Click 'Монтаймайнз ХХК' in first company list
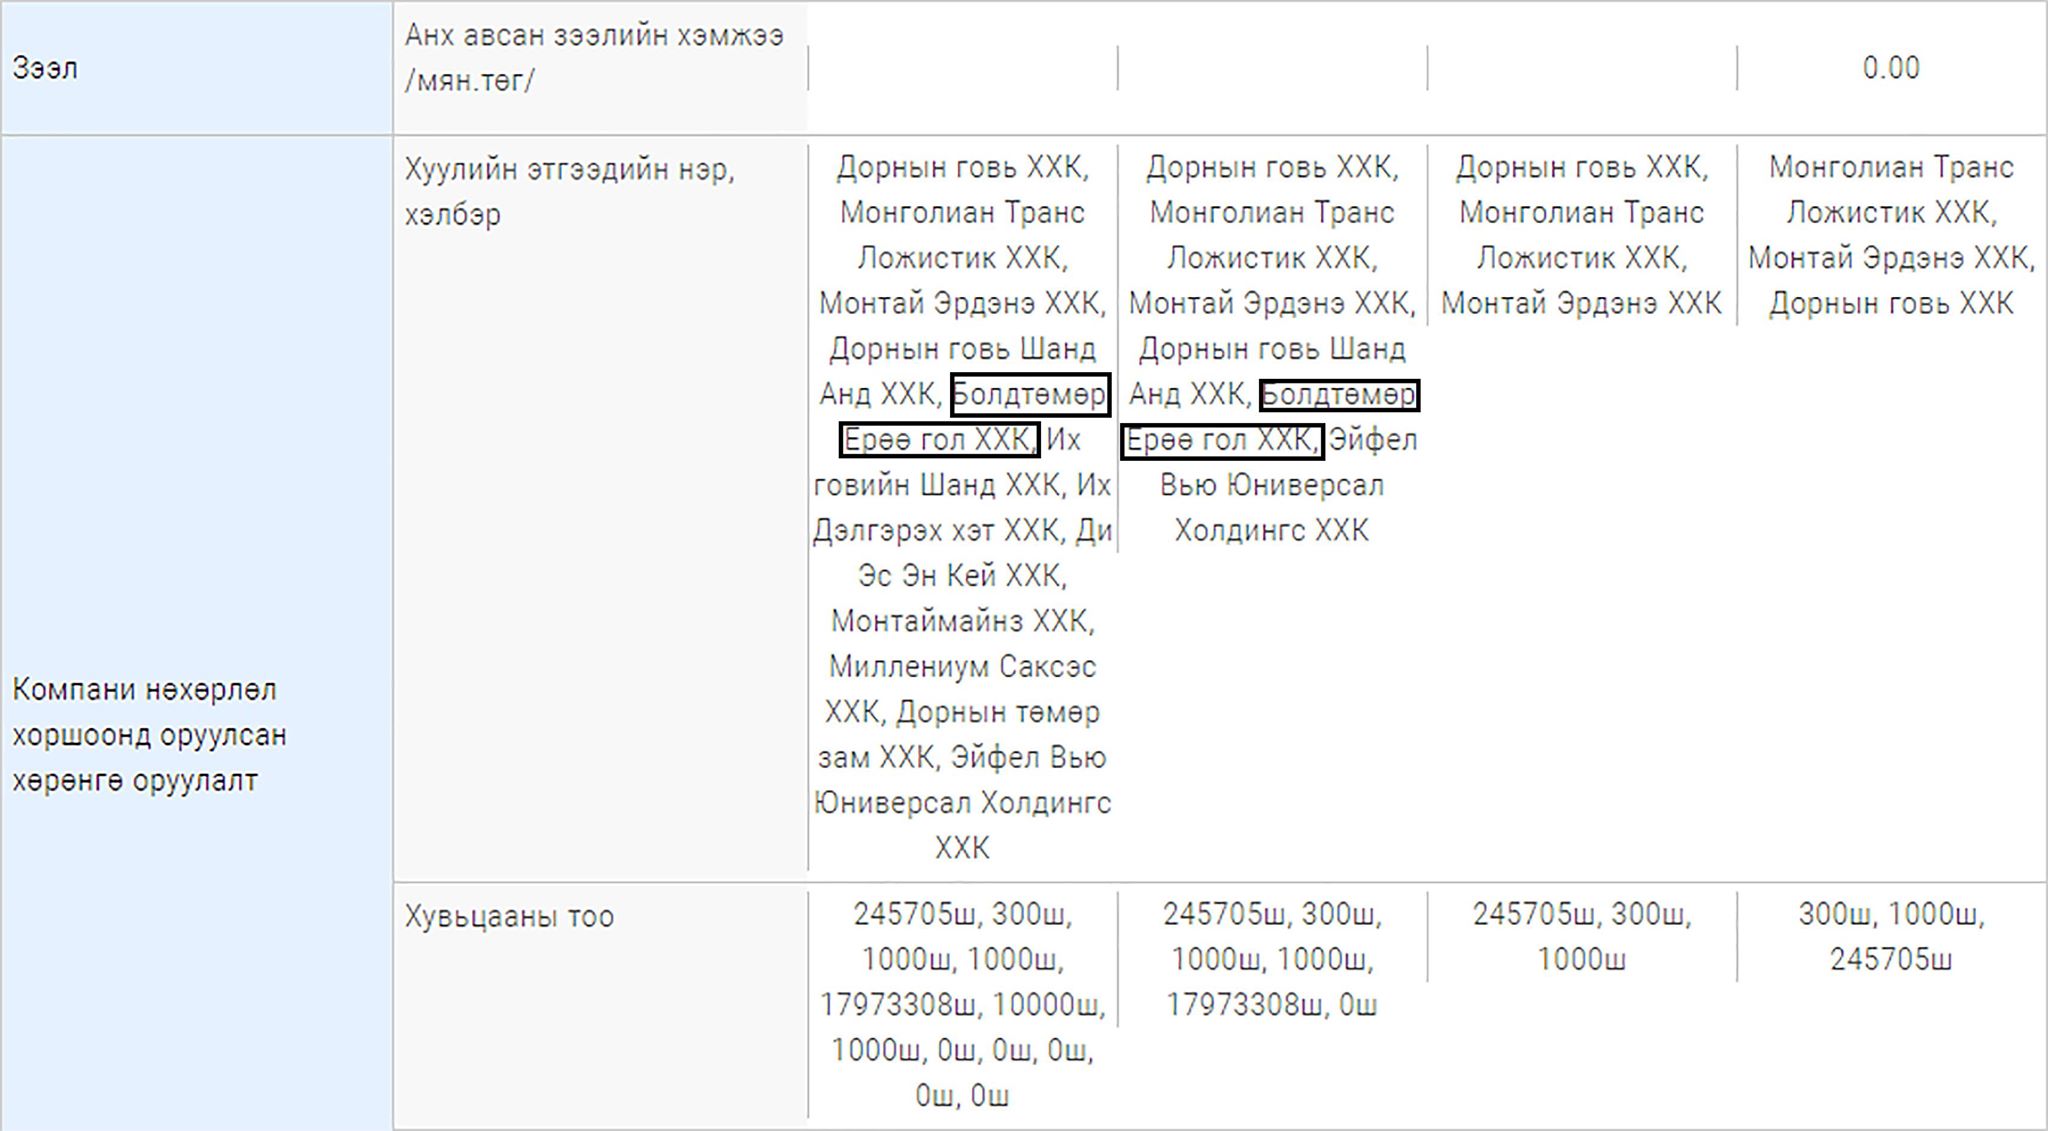 962,621
